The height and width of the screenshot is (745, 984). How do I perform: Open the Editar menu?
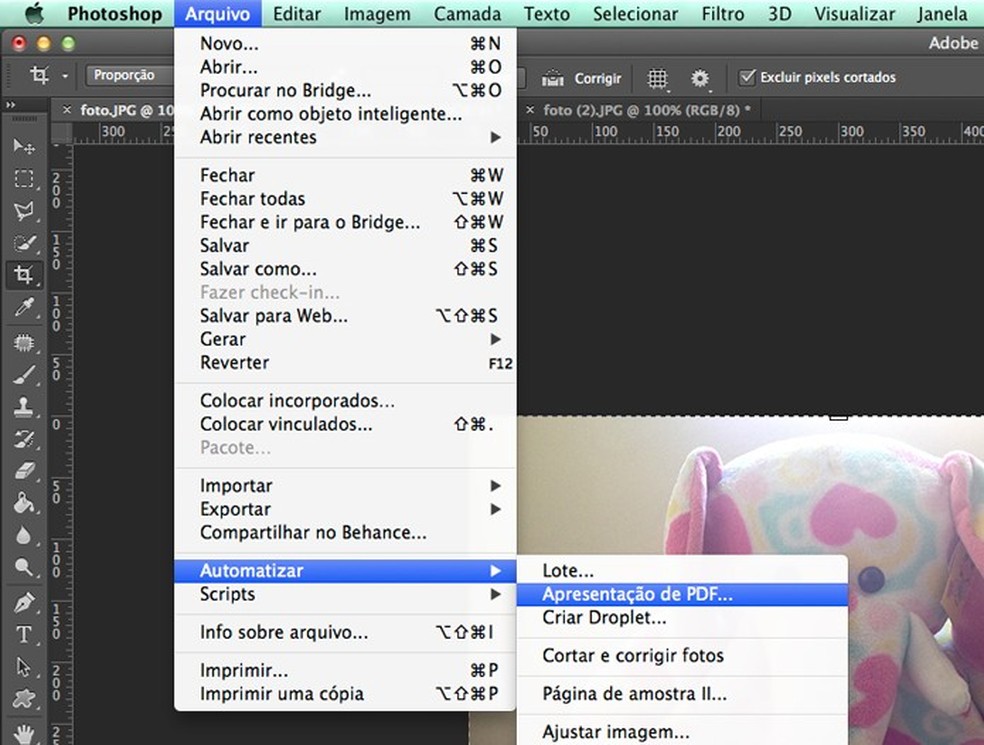pos(297,13)
